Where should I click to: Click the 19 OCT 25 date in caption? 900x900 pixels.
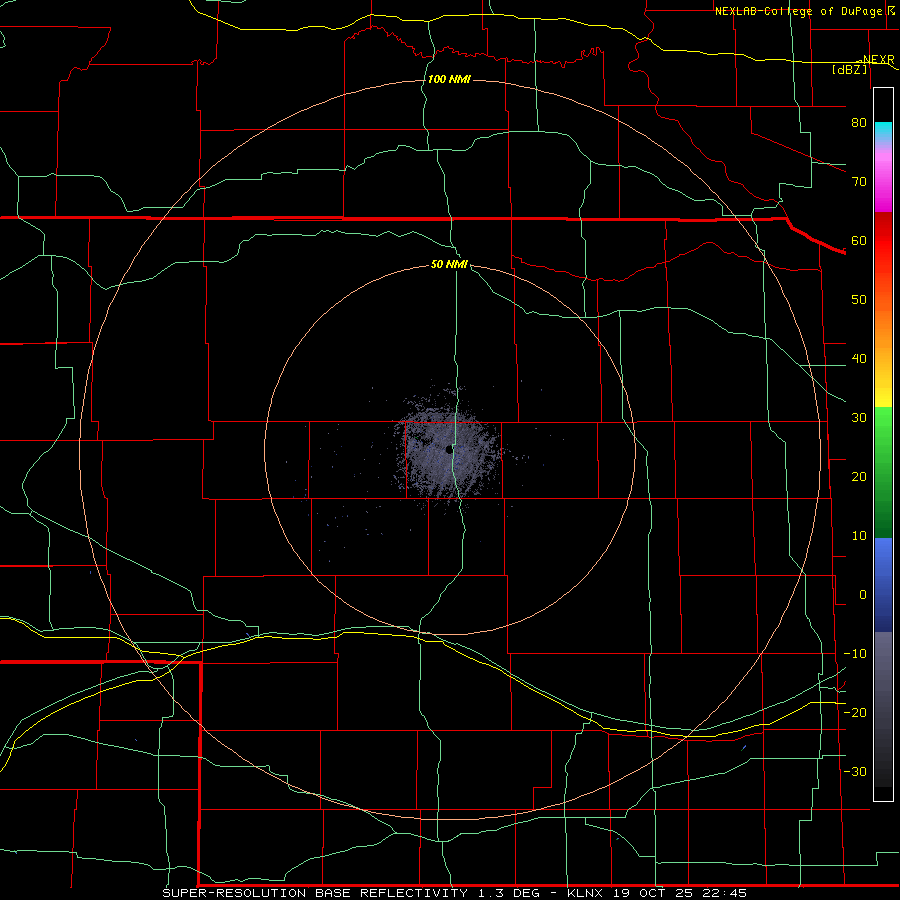click(655, 893)
